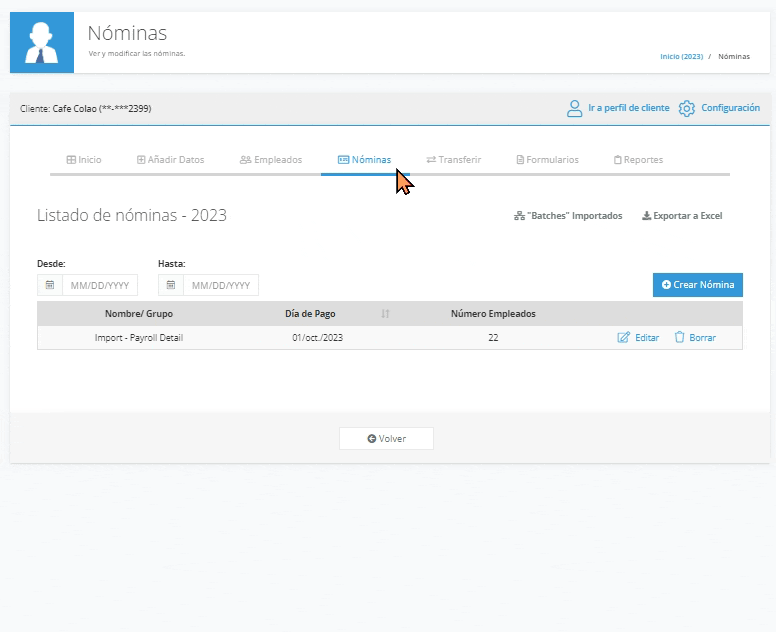Viewport: 776px width, 632px height.
Task: Select the 'Import - Payroll Detail' cell
Action: tap(139, 338)
